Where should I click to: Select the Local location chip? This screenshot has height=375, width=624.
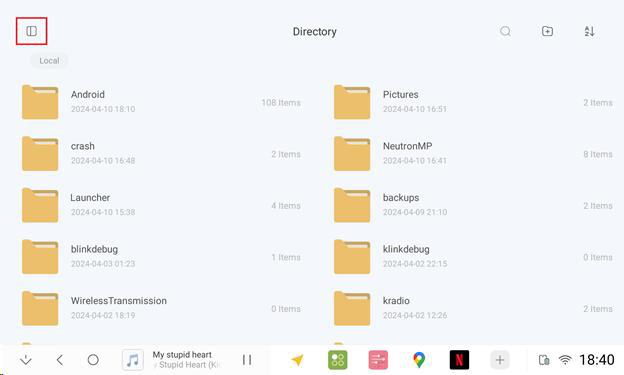point(49,61)
